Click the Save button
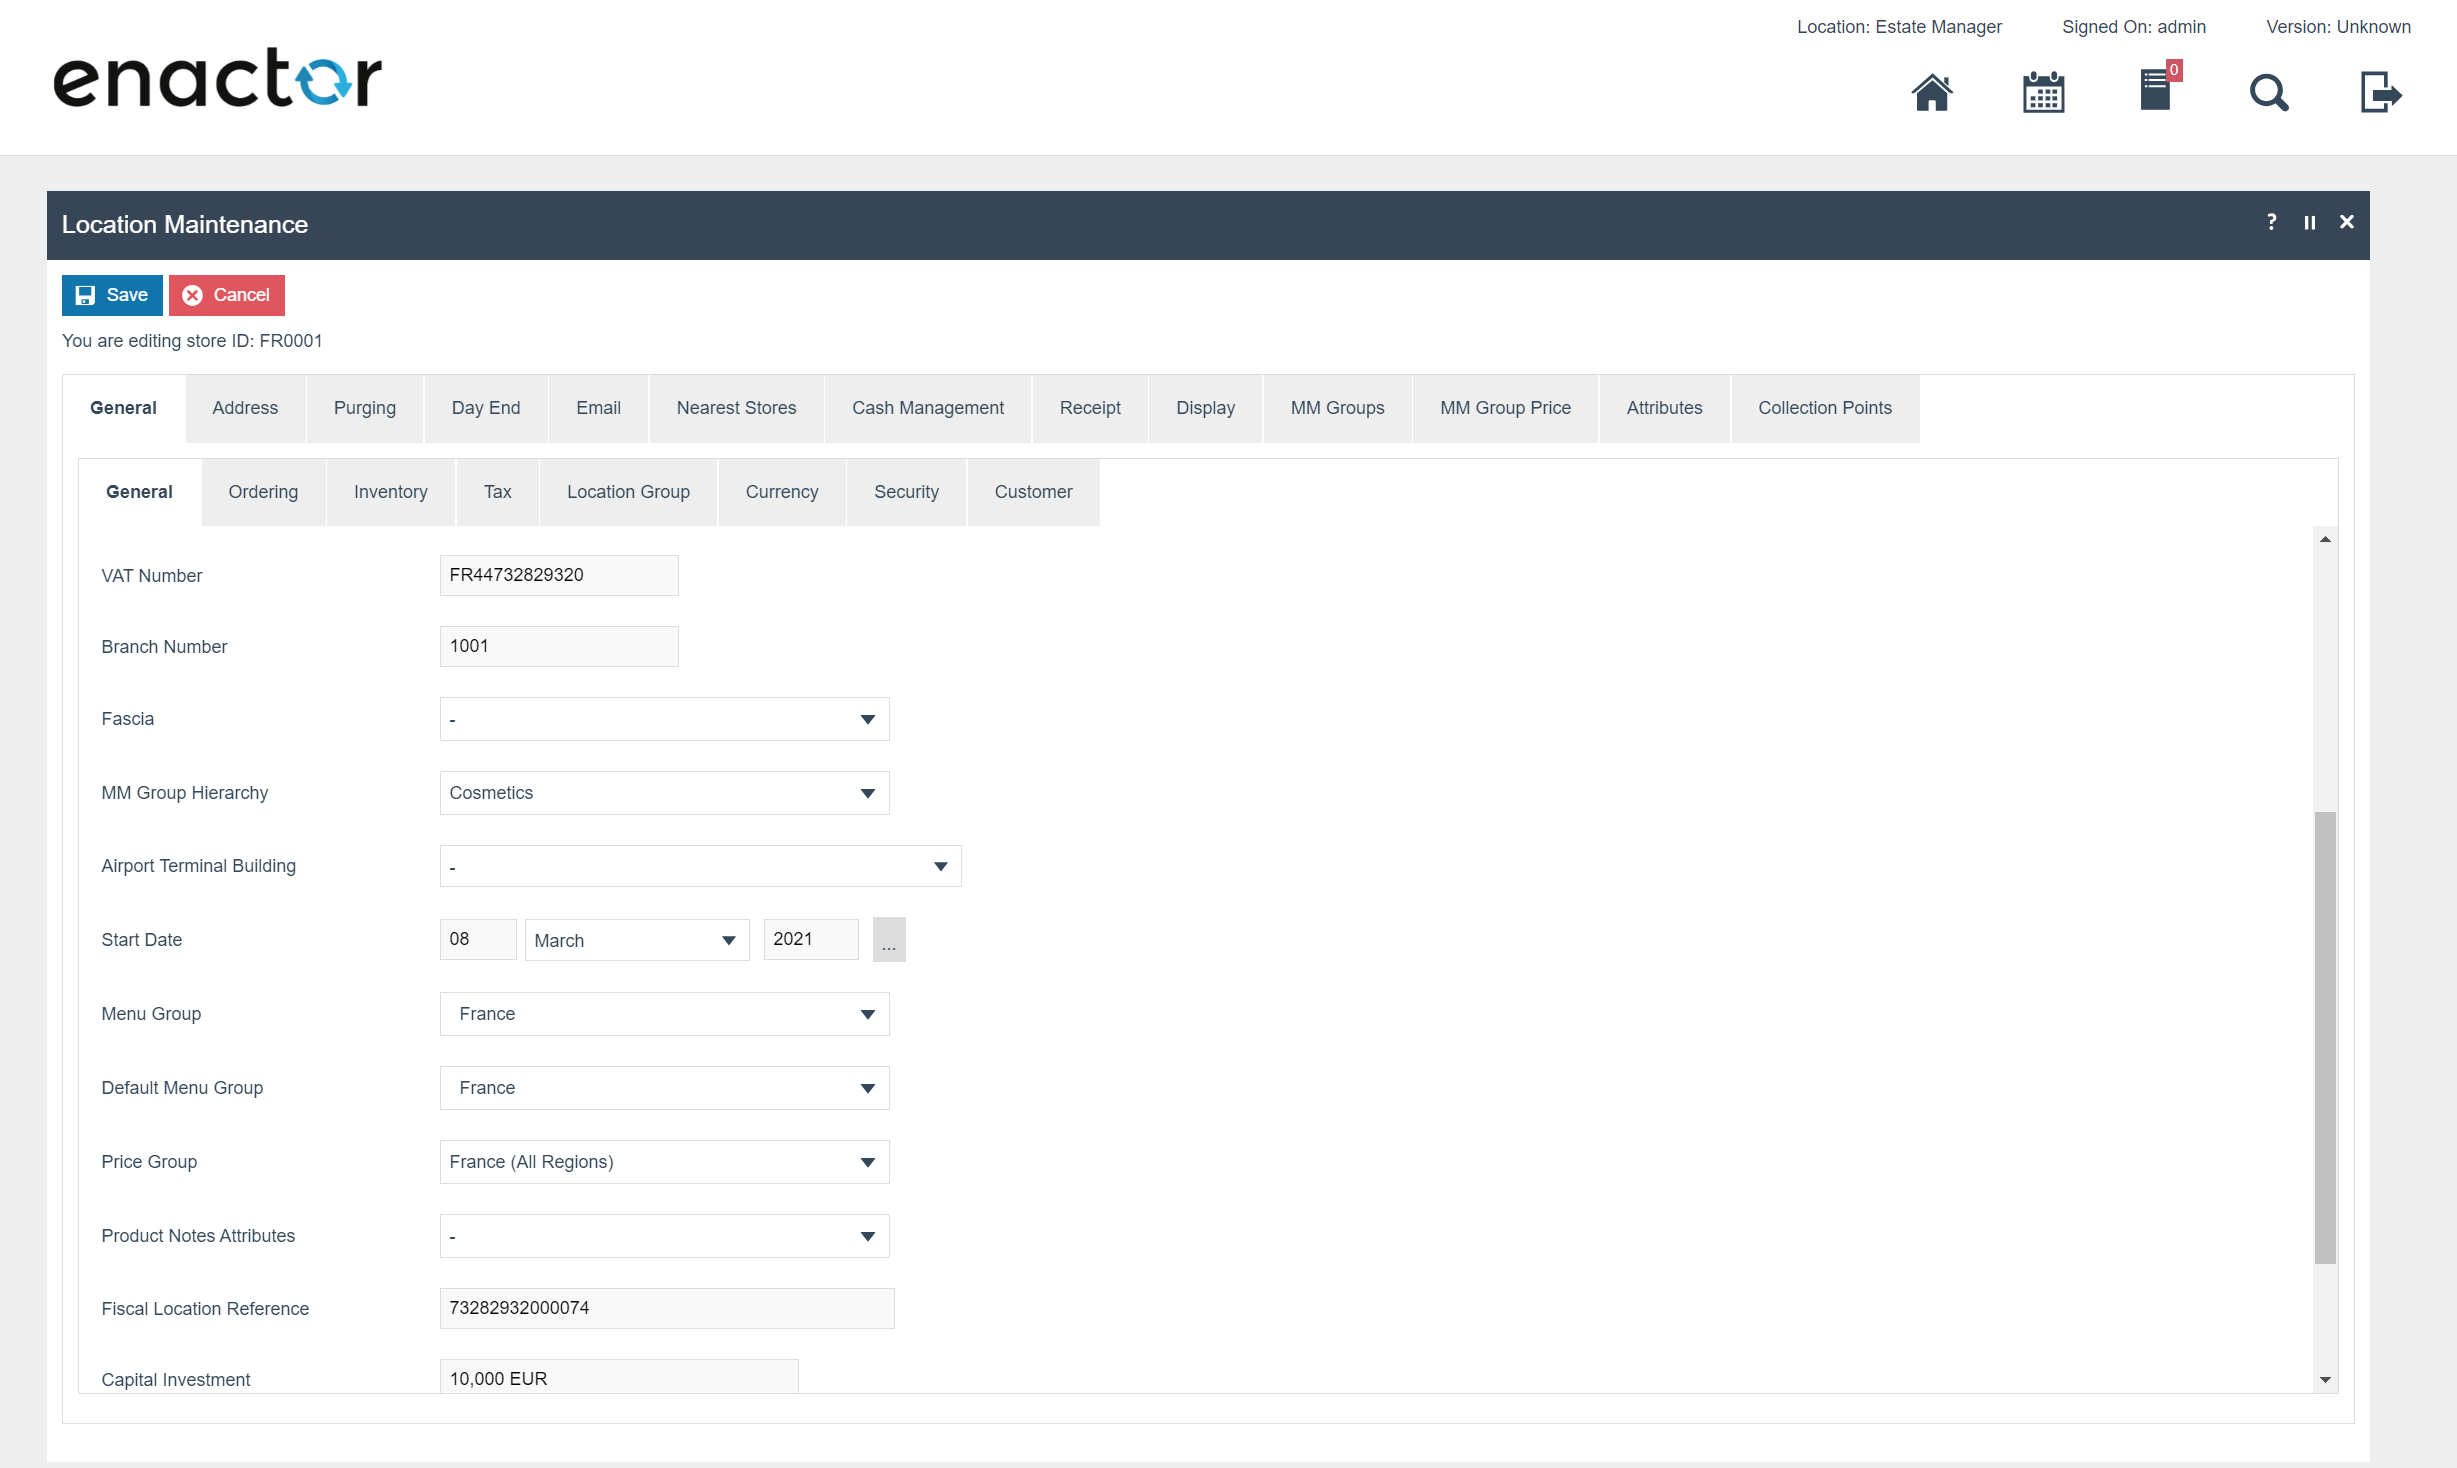The height and width of the screenshot is (1468, 2457). (112, 295)
